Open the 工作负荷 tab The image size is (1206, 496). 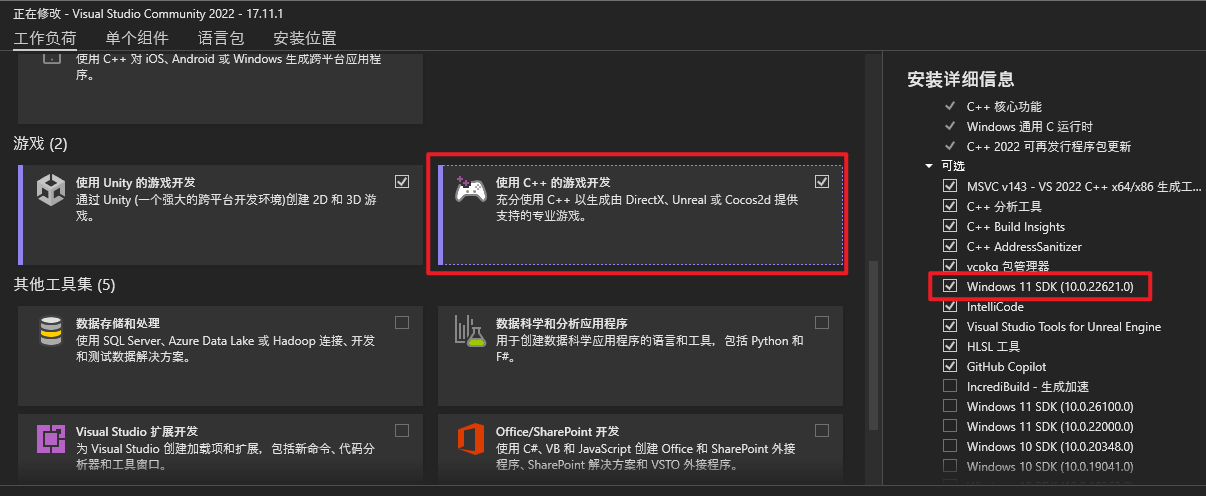(45, 38)
